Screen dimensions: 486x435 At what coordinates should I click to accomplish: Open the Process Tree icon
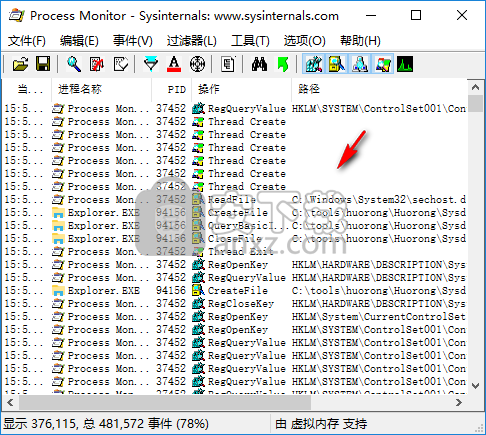[x=228, y=64]
